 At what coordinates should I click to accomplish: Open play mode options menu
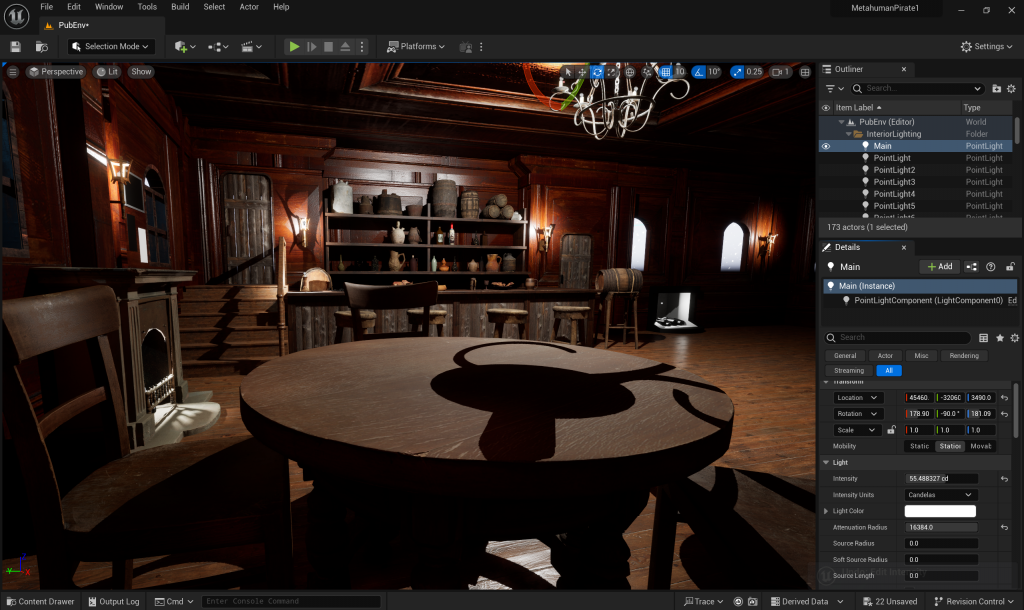(x=362, y=46)
